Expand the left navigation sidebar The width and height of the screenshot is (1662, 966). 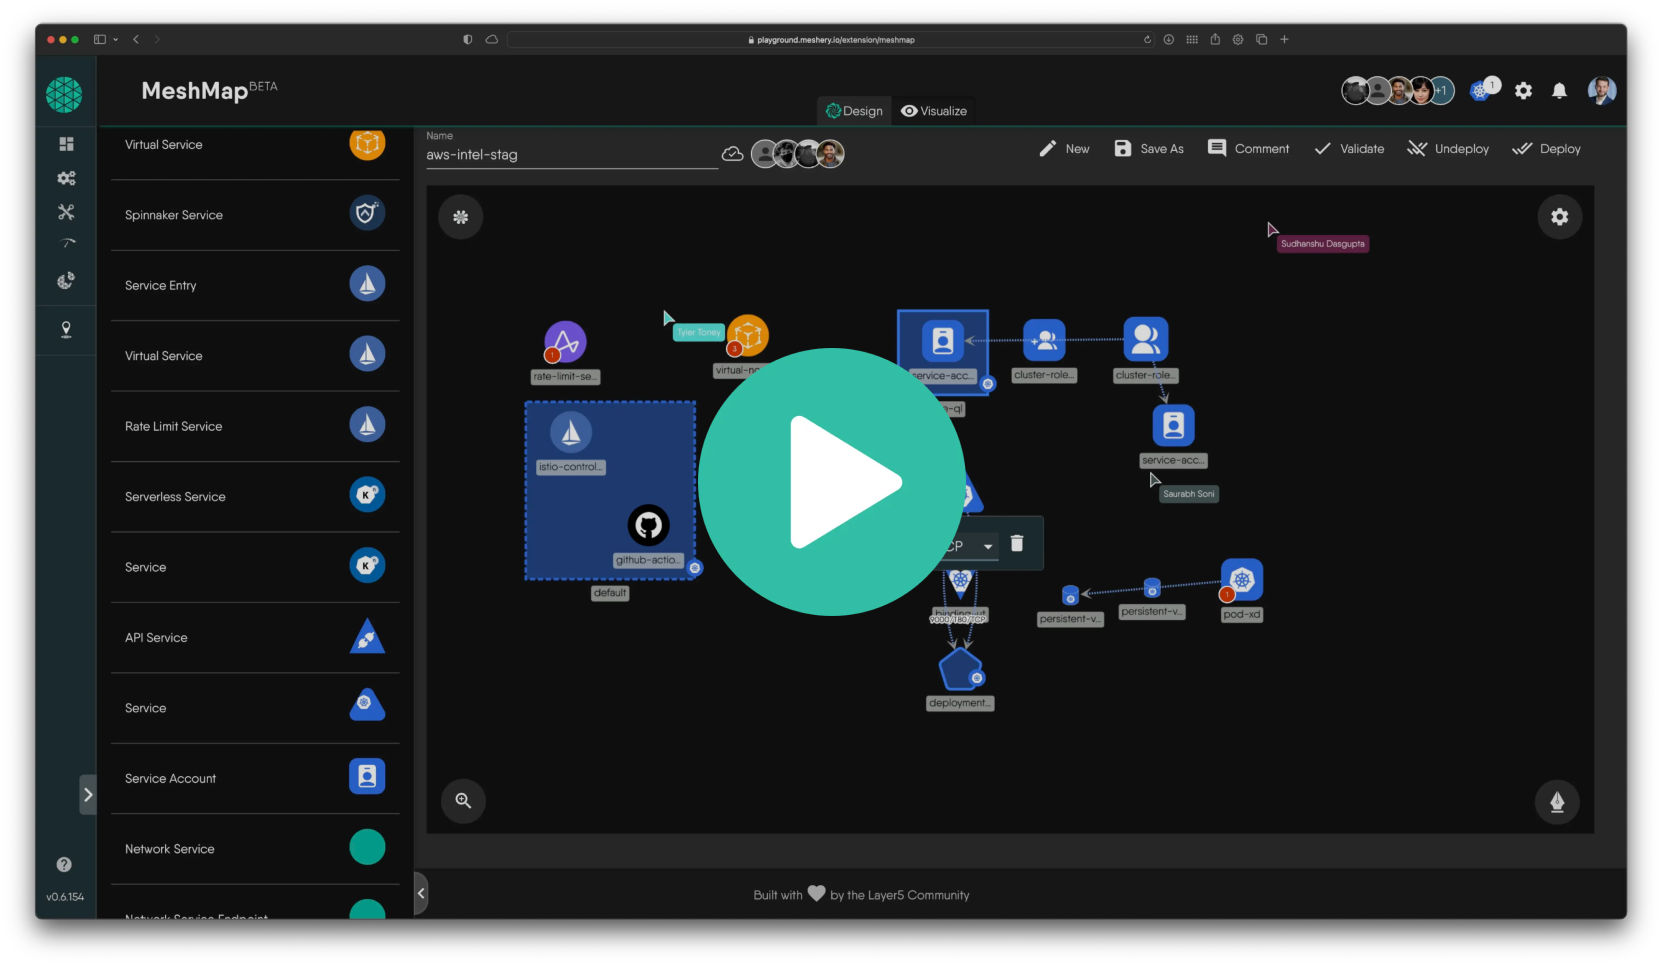[x=88, y=795]
